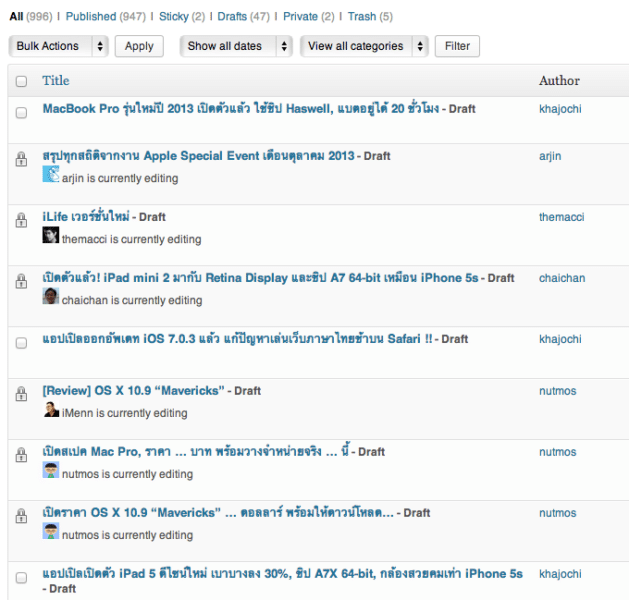Screen dimensions: 629x600
Task: Click nutmos avatar under Mac Pro draft
Action: (51, 470)
